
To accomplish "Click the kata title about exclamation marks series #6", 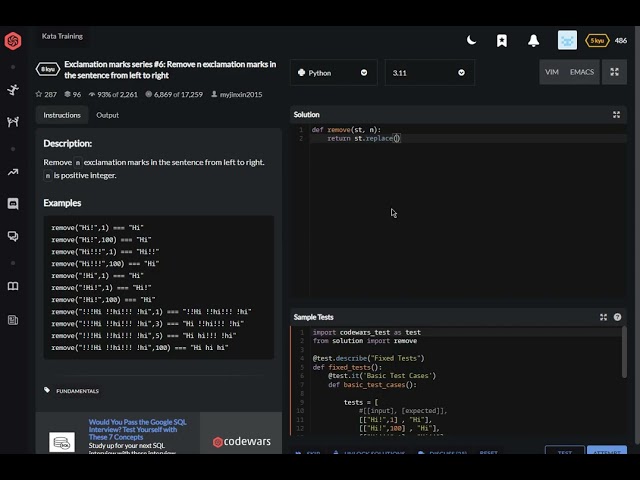I will tap(170, 70).
